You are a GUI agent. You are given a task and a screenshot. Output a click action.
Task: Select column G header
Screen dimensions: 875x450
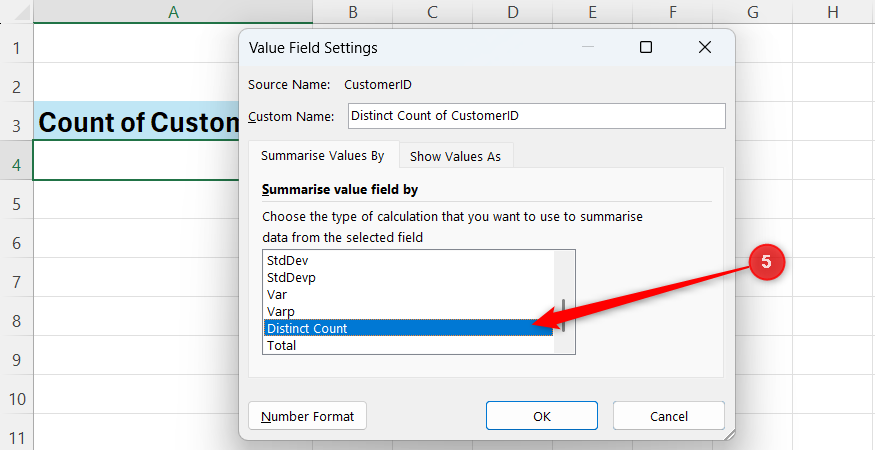752,12
